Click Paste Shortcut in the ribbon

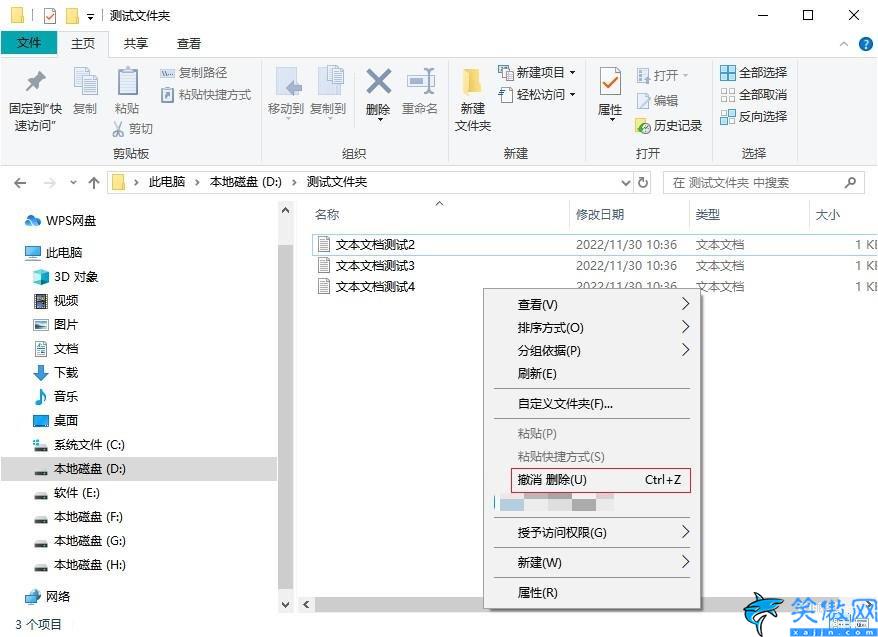coord(206,95)
